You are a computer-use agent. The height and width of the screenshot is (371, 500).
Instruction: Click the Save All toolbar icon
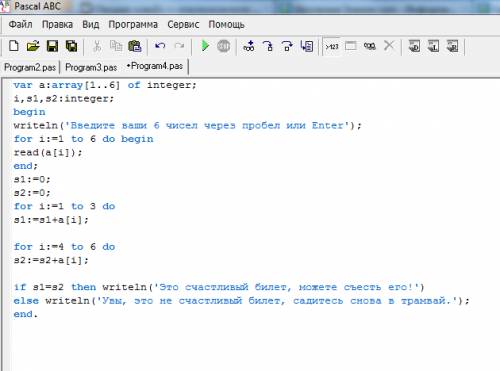(x=71, y=46)
